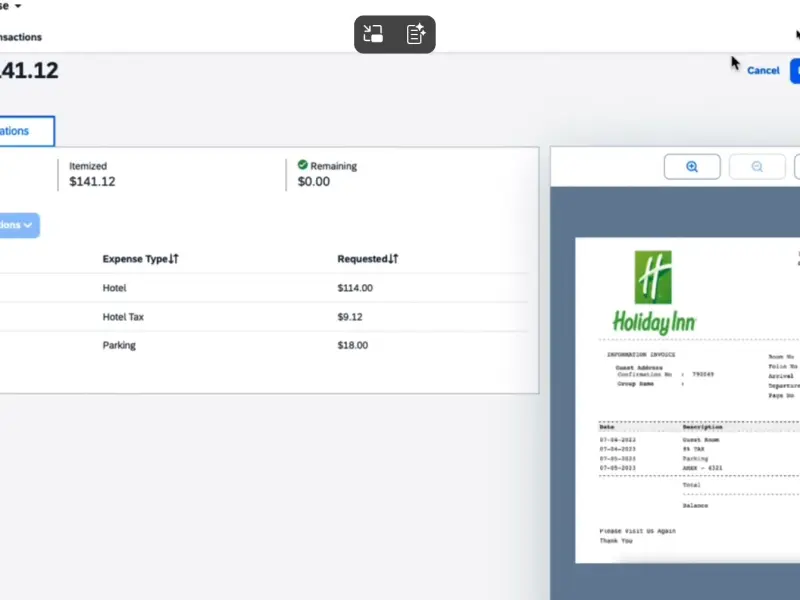Click the $114.00 requested amount
Viewport: 800px width, 600px height.
click(x=355, y=288)
